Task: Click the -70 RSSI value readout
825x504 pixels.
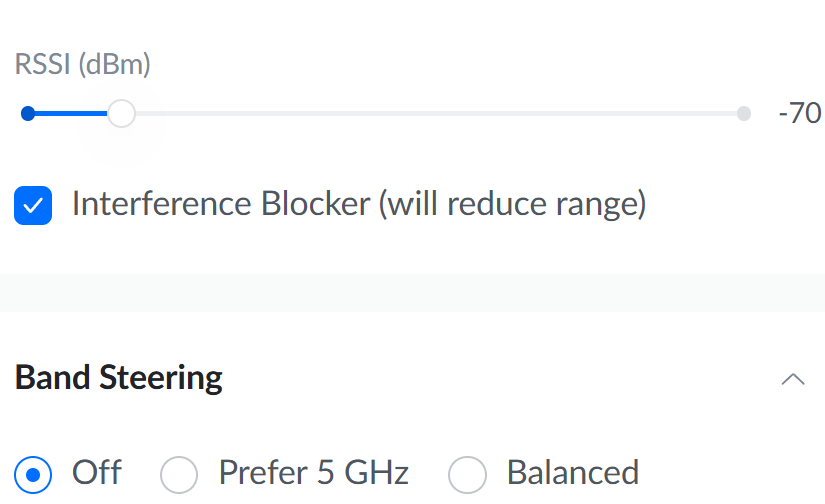Action: coord(799,114)
